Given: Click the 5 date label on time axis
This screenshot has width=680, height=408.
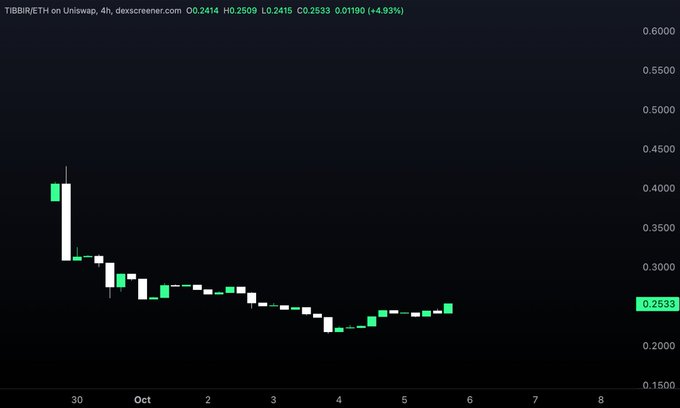Looking at the screenshot, I should [x=404, y=400].
